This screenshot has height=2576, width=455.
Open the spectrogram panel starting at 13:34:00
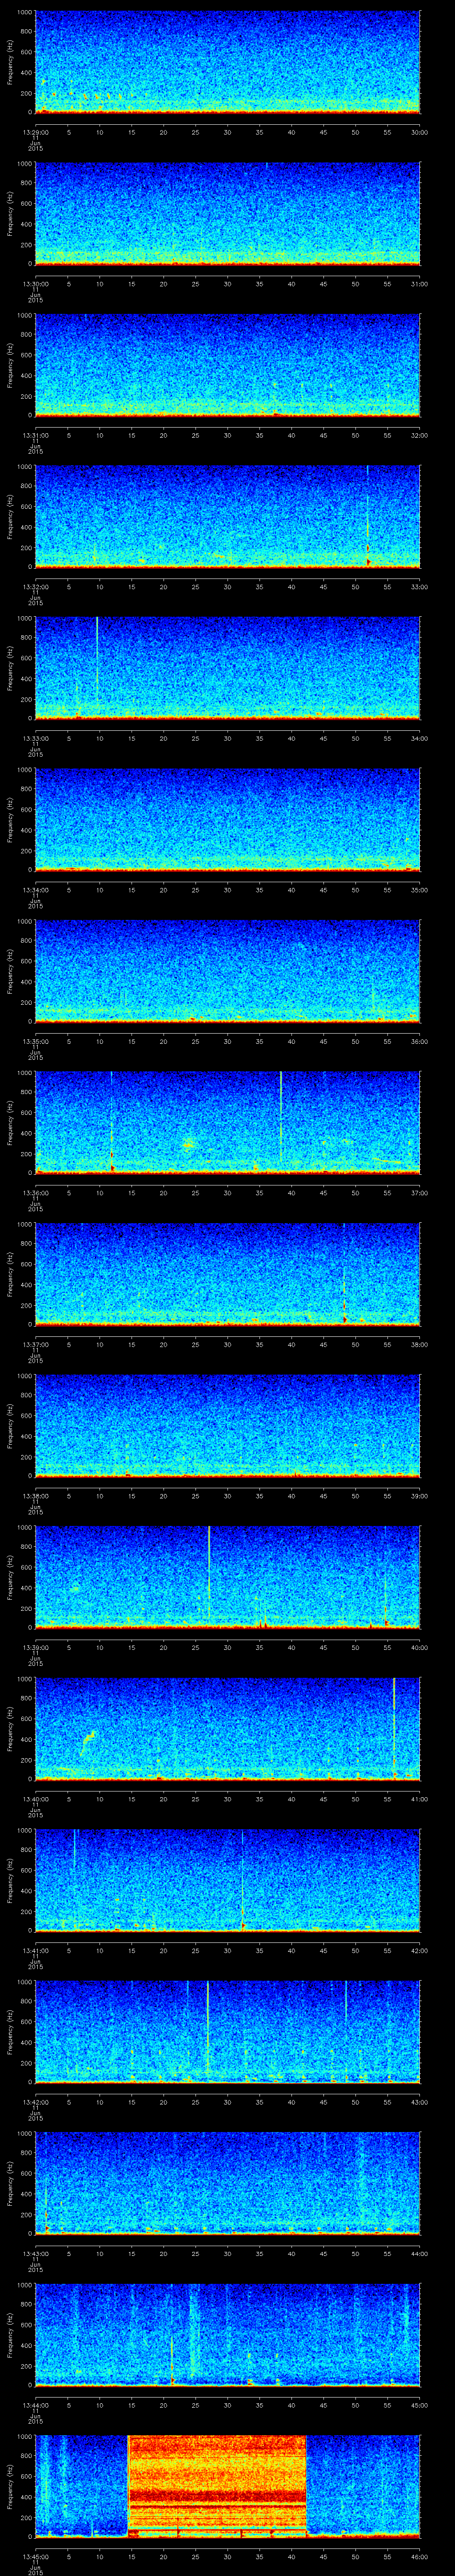[x=227, y=819]
